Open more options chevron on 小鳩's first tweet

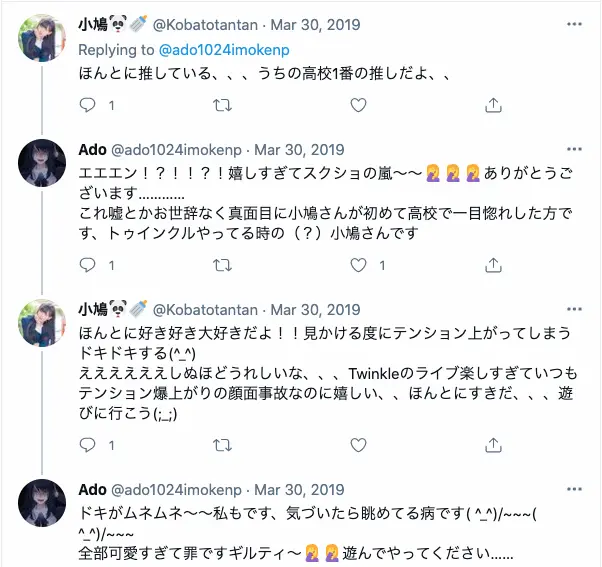tap(570, 24)
